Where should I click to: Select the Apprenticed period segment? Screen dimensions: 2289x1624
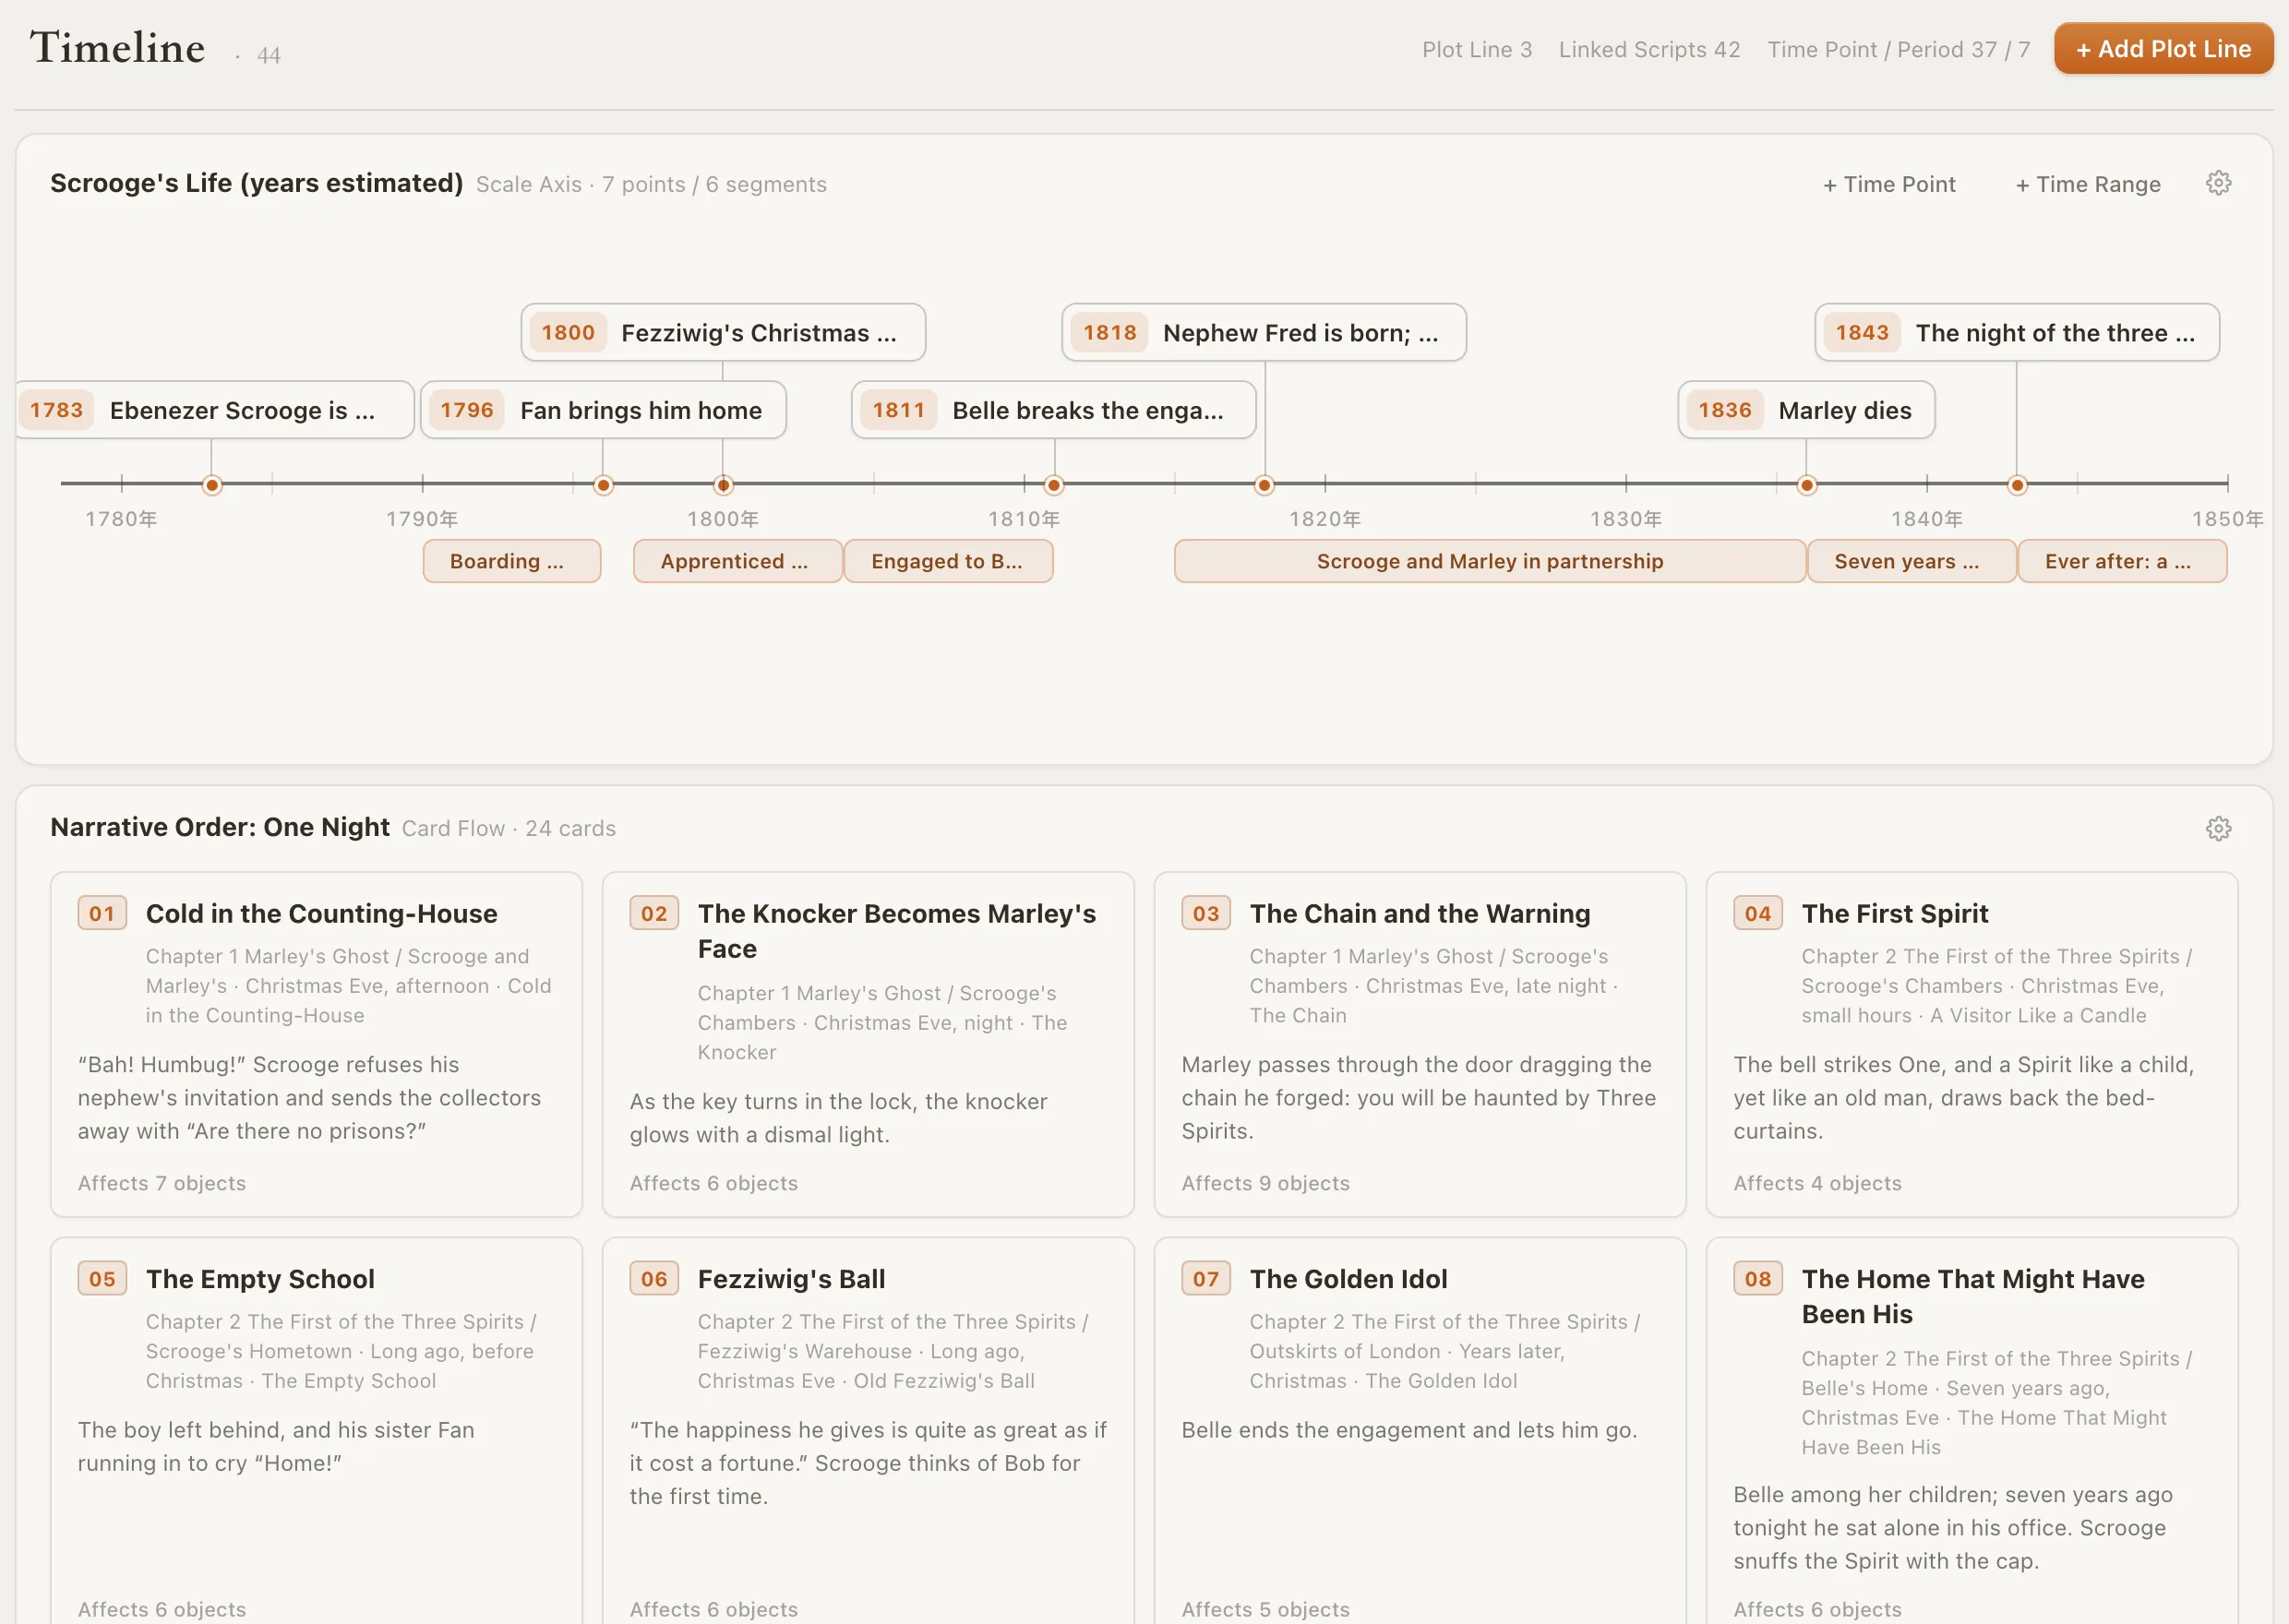(x=737, y=561)
